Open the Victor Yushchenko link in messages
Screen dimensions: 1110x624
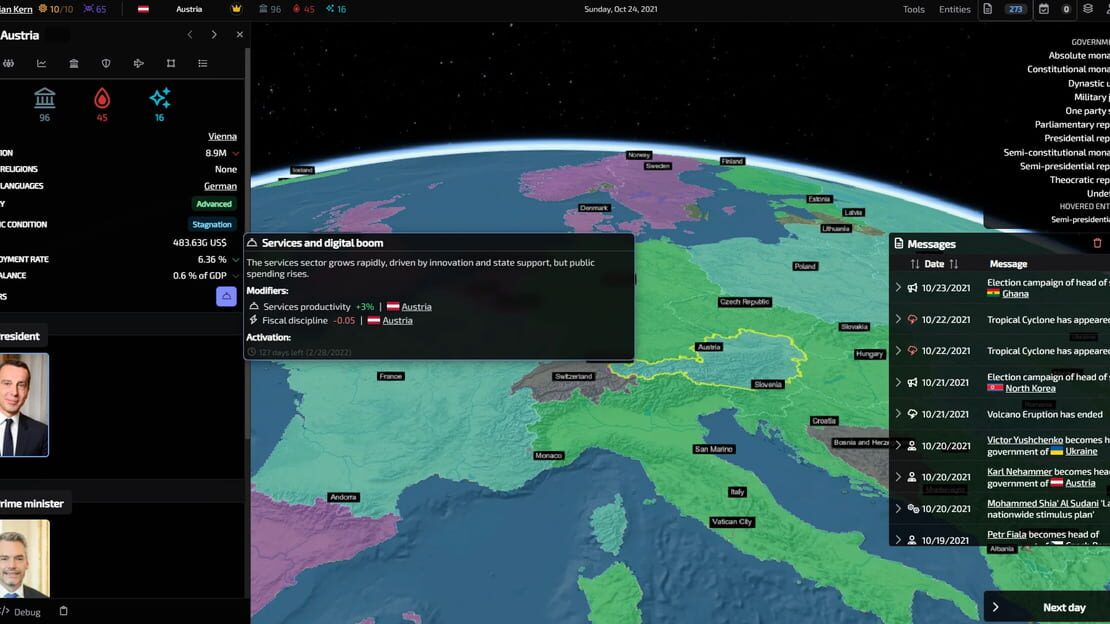click(x=1025, y=440)
